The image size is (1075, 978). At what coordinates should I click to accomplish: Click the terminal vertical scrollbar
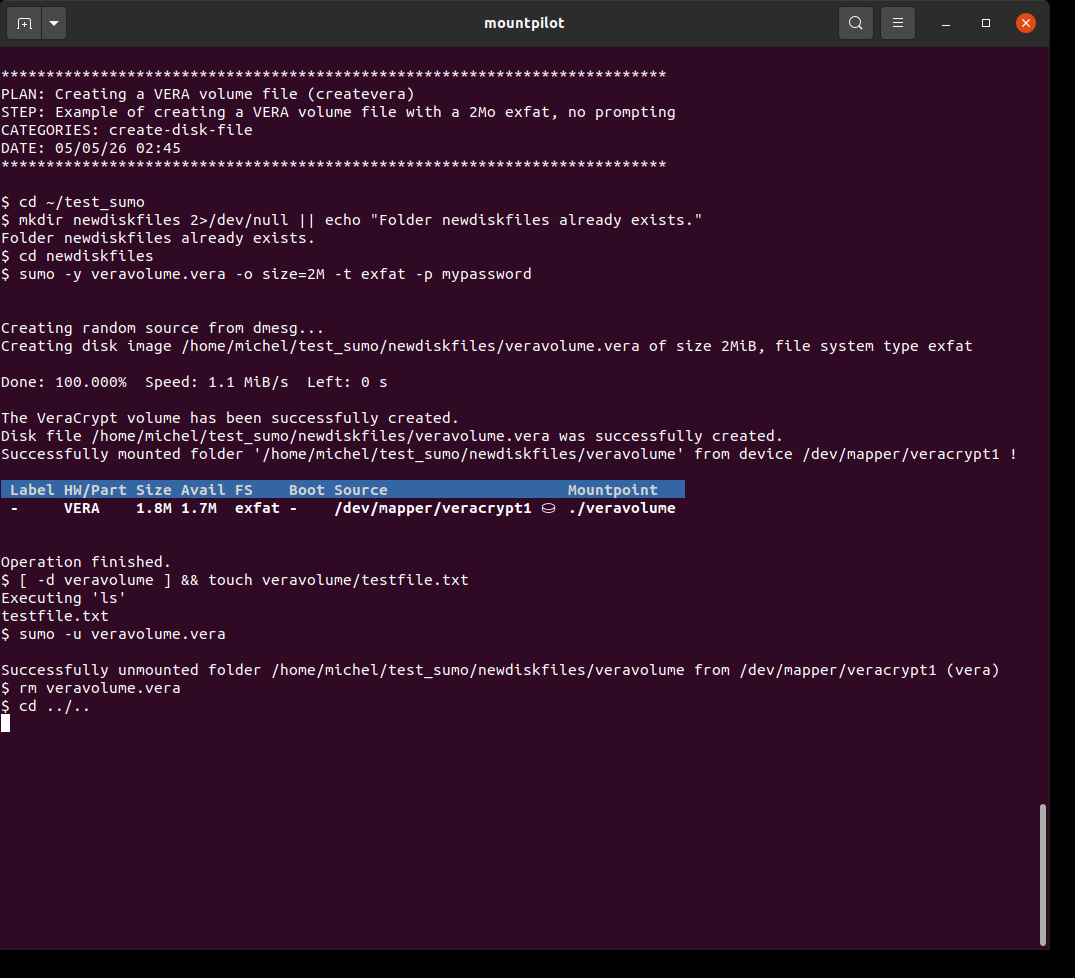click(x=1043, y=875)
